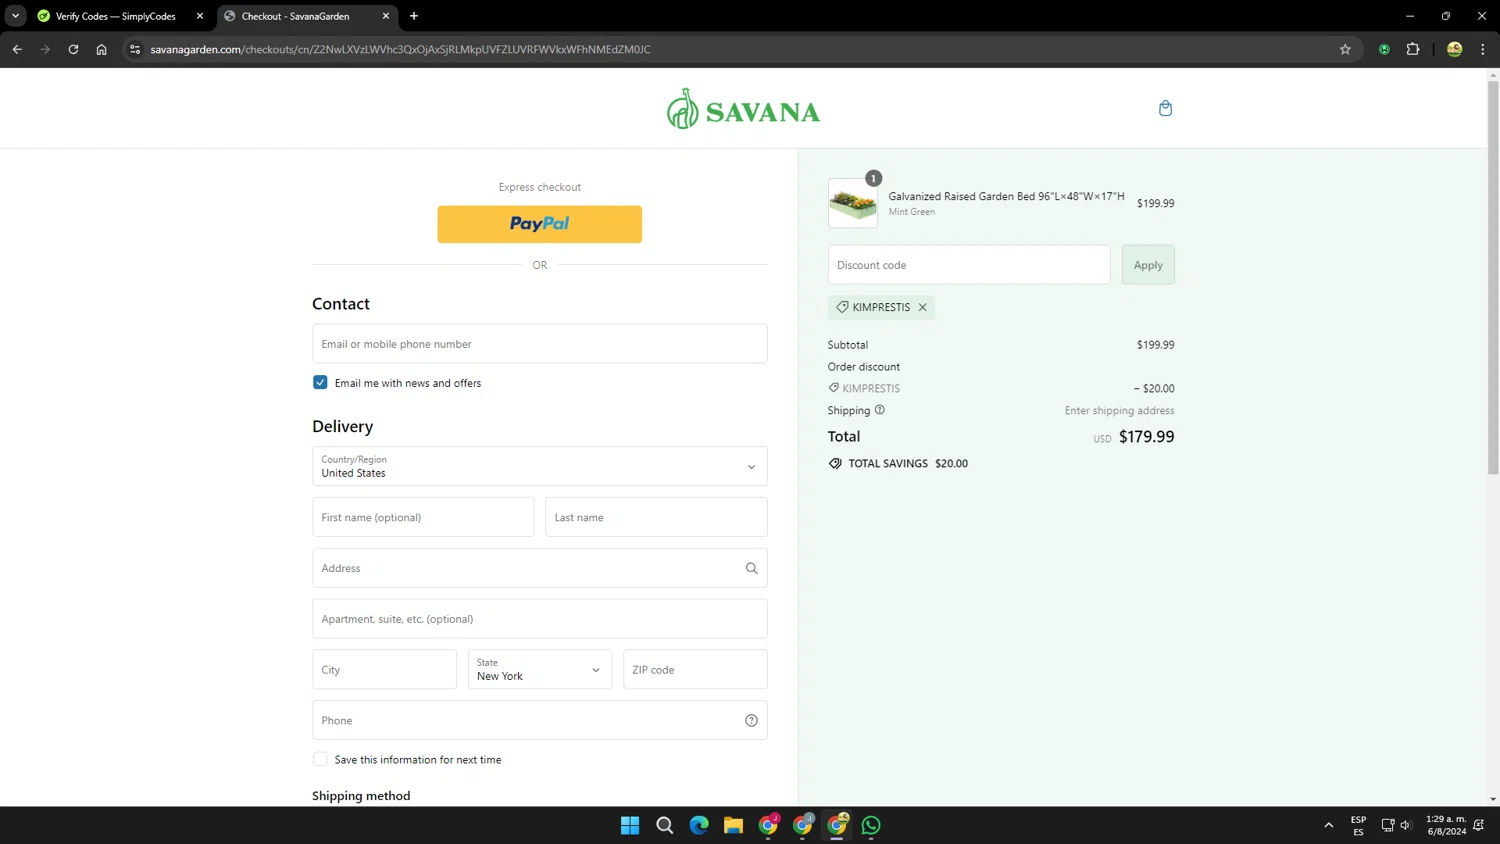Screen dimensions: 1500x844
Task: Open the ESP language indicator in the tray
Action: click(x=1358, y=825)
